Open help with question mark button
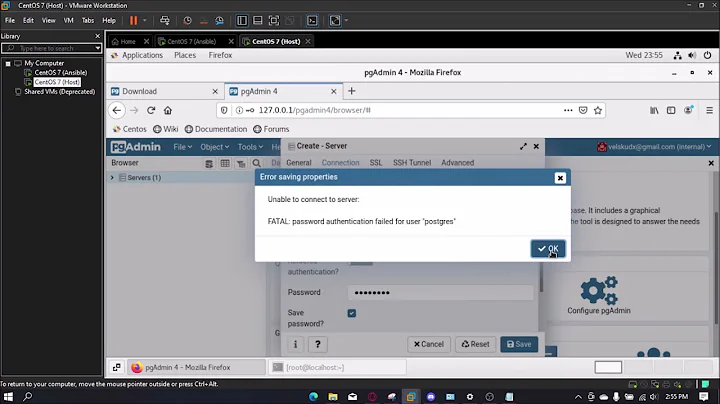 tap(317, 344)
